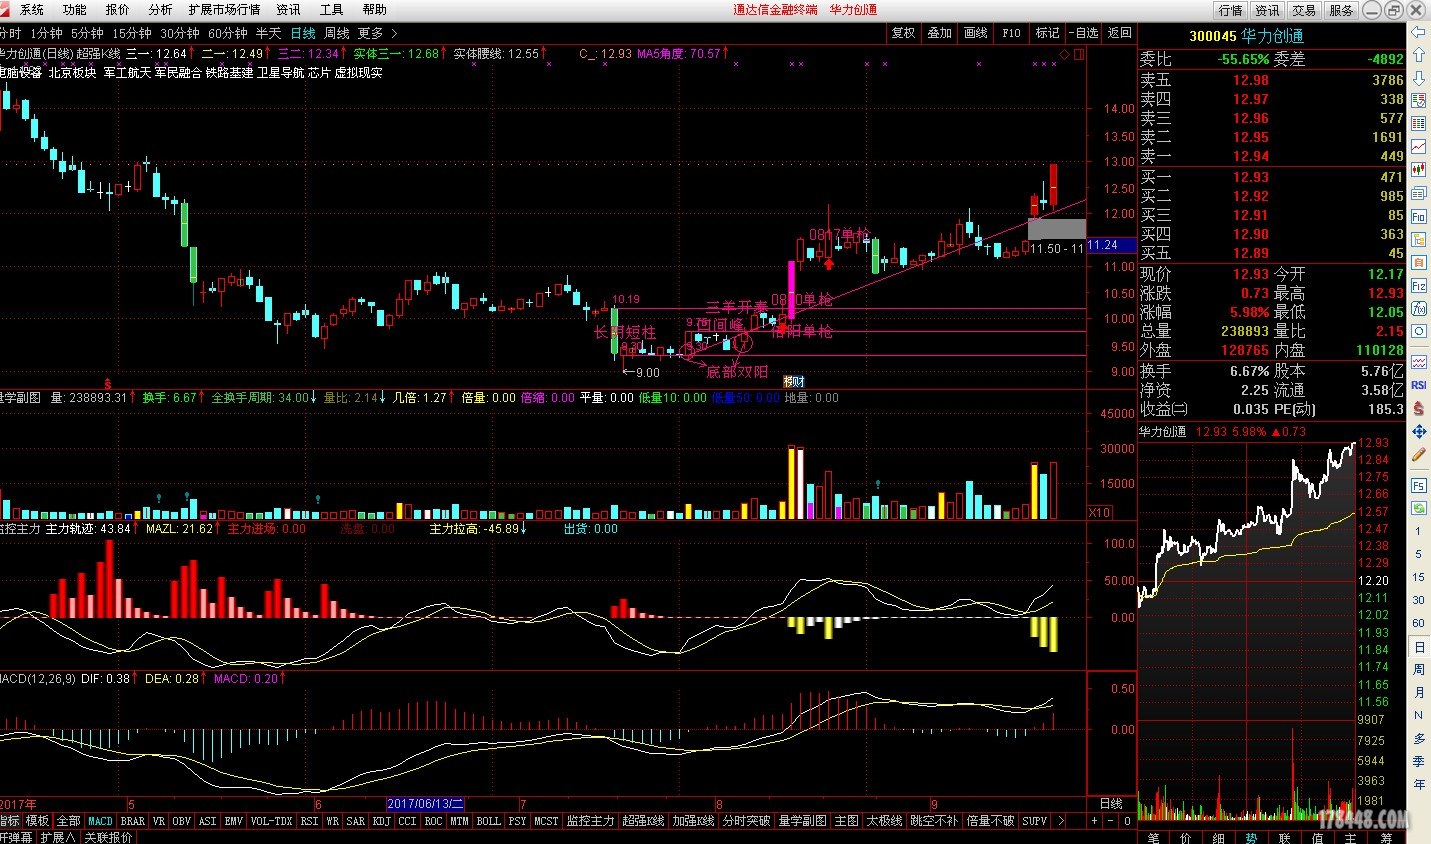The image size is (1431, 844).
Task: Click the square circle icon below f(x)
Action: pyautogui.click(x=1418, y=332)
